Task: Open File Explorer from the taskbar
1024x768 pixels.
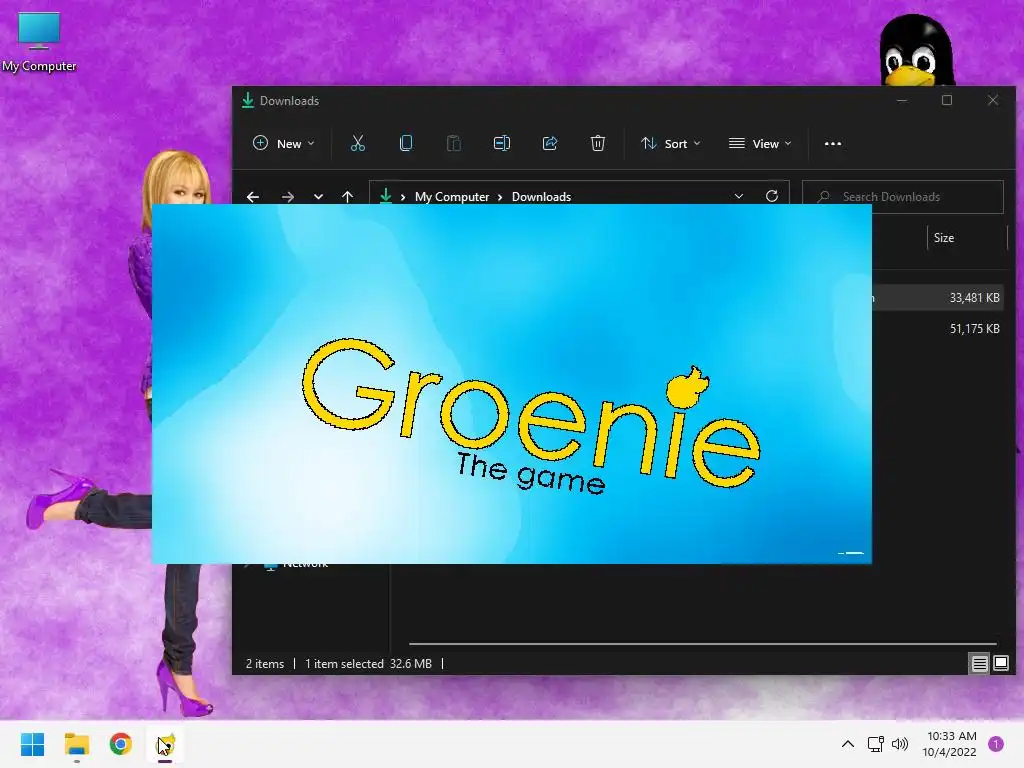Action: tap(76, 744)
